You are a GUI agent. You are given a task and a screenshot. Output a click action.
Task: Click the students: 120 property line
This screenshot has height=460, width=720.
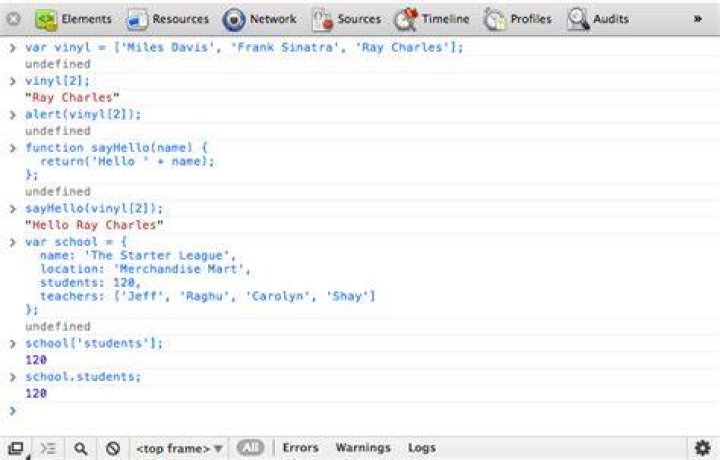click(x=90, y=283)
